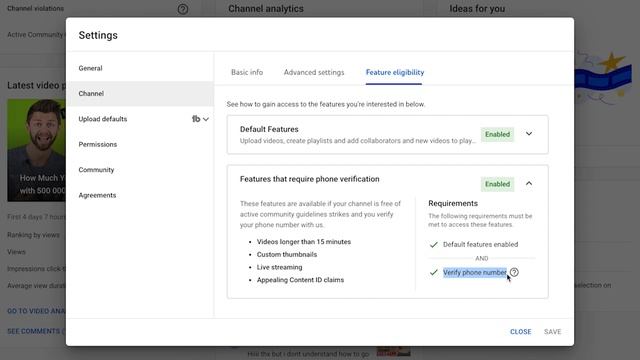Click Enabled badge on phone verification features
Viewport: 640px width, 360px height.
coord(497,184)
